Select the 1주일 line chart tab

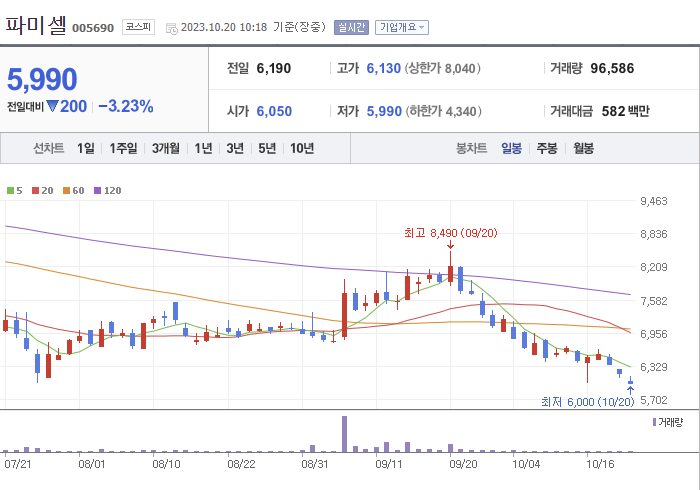123,148
